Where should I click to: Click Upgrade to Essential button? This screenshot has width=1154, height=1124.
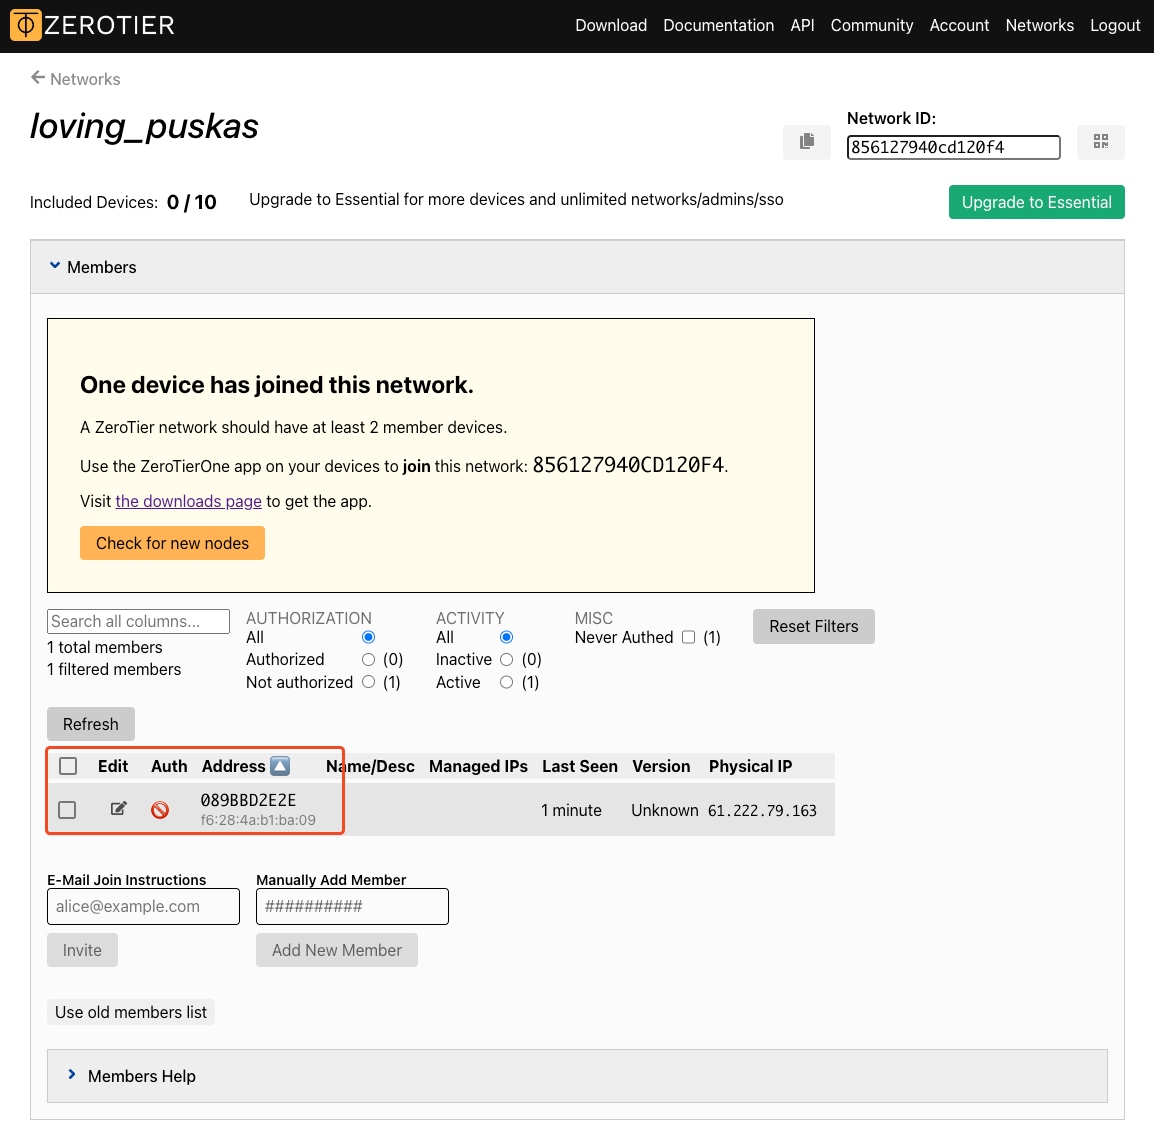coord(1036,202)
